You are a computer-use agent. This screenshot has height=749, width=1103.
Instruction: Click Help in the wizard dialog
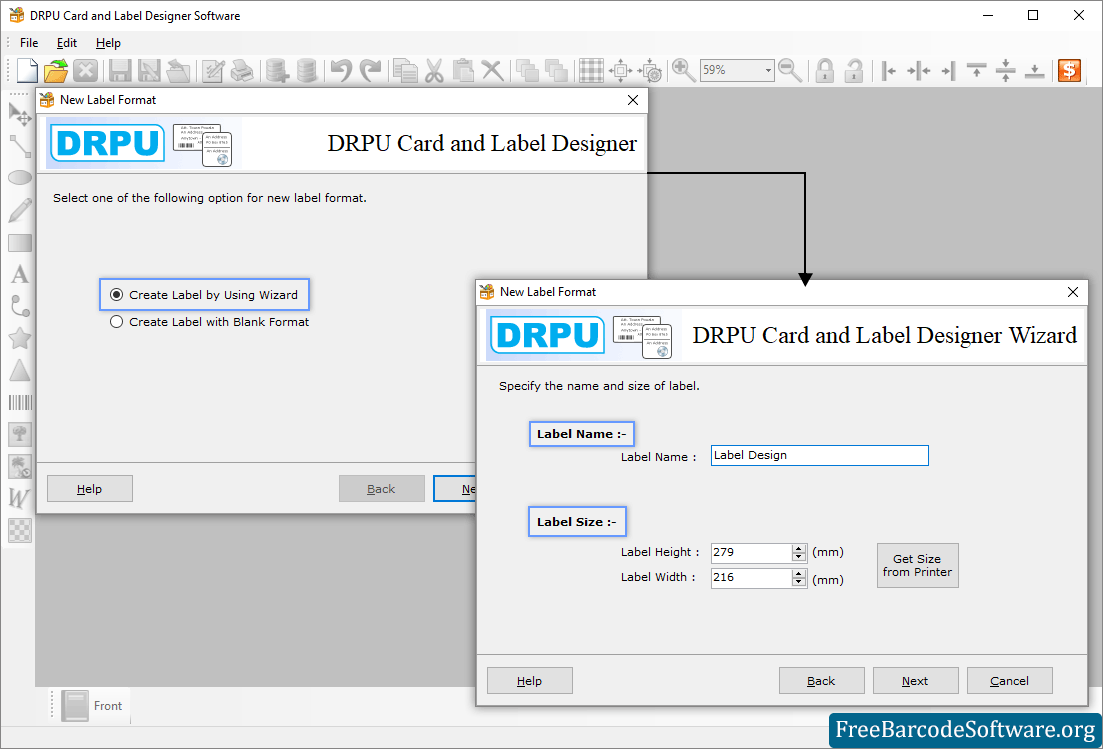529,681
